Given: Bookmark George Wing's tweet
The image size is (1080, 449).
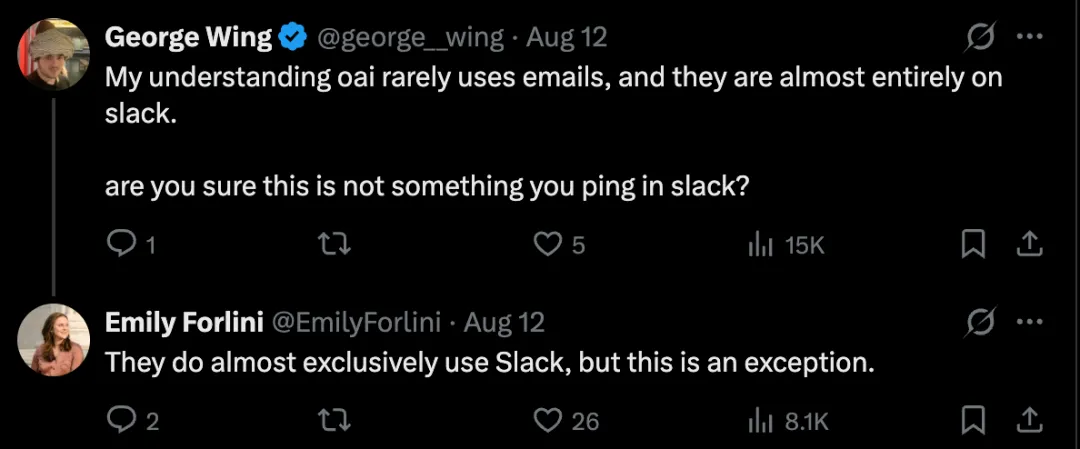Looking at the screenshot, I should coord(972,244).
